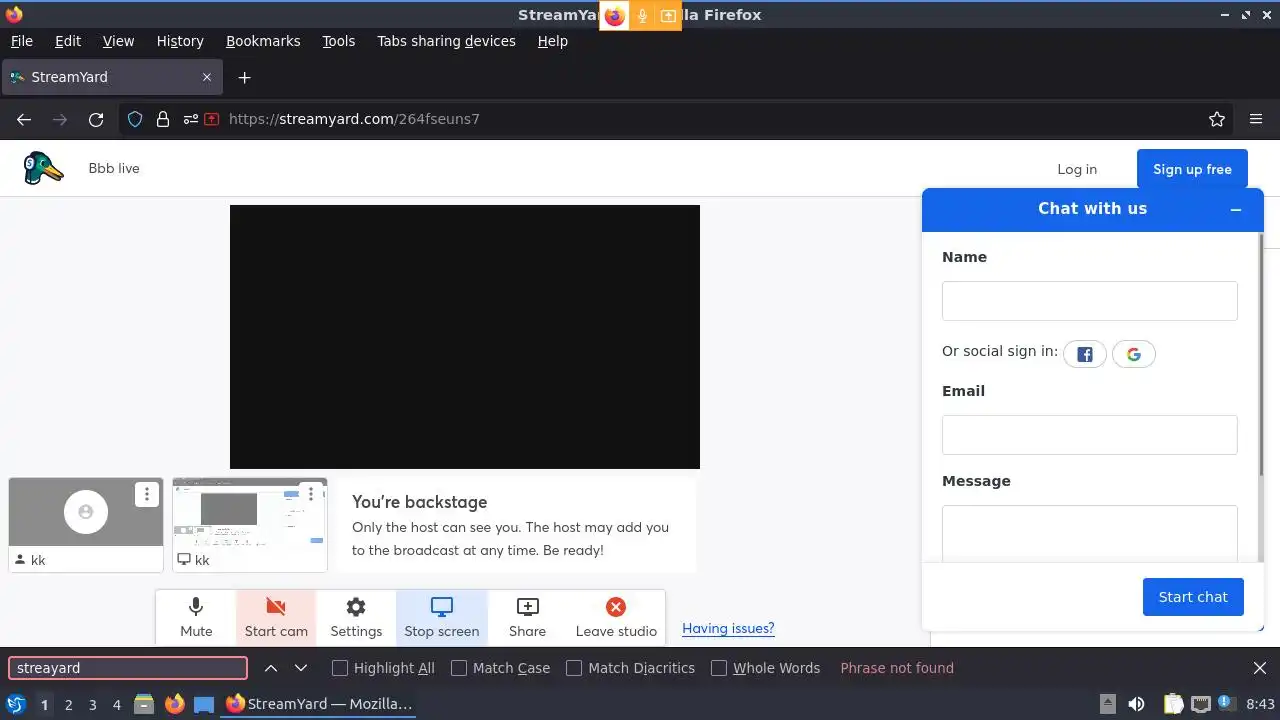This screenshot has height=720, width=1280.
Task: Open the View menu
Action: [x=118, y=41]
